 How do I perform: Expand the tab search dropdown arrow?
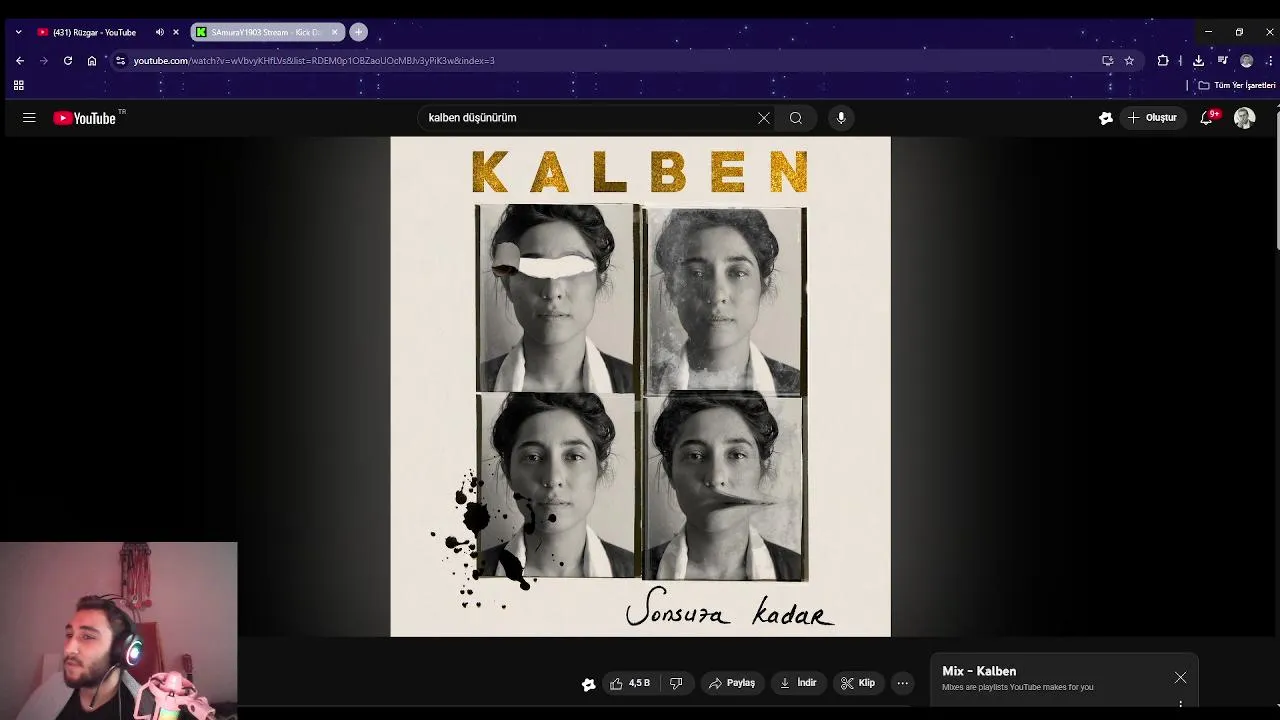(18, 32)
